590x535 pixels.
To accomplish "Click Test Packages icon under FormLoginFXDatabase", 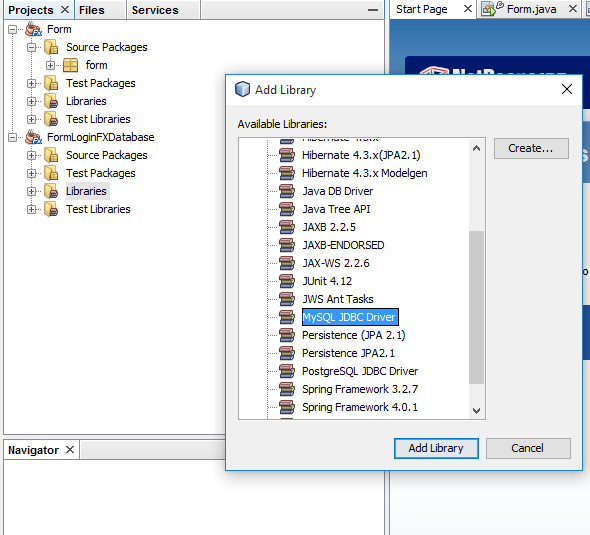I will point(51,173).
